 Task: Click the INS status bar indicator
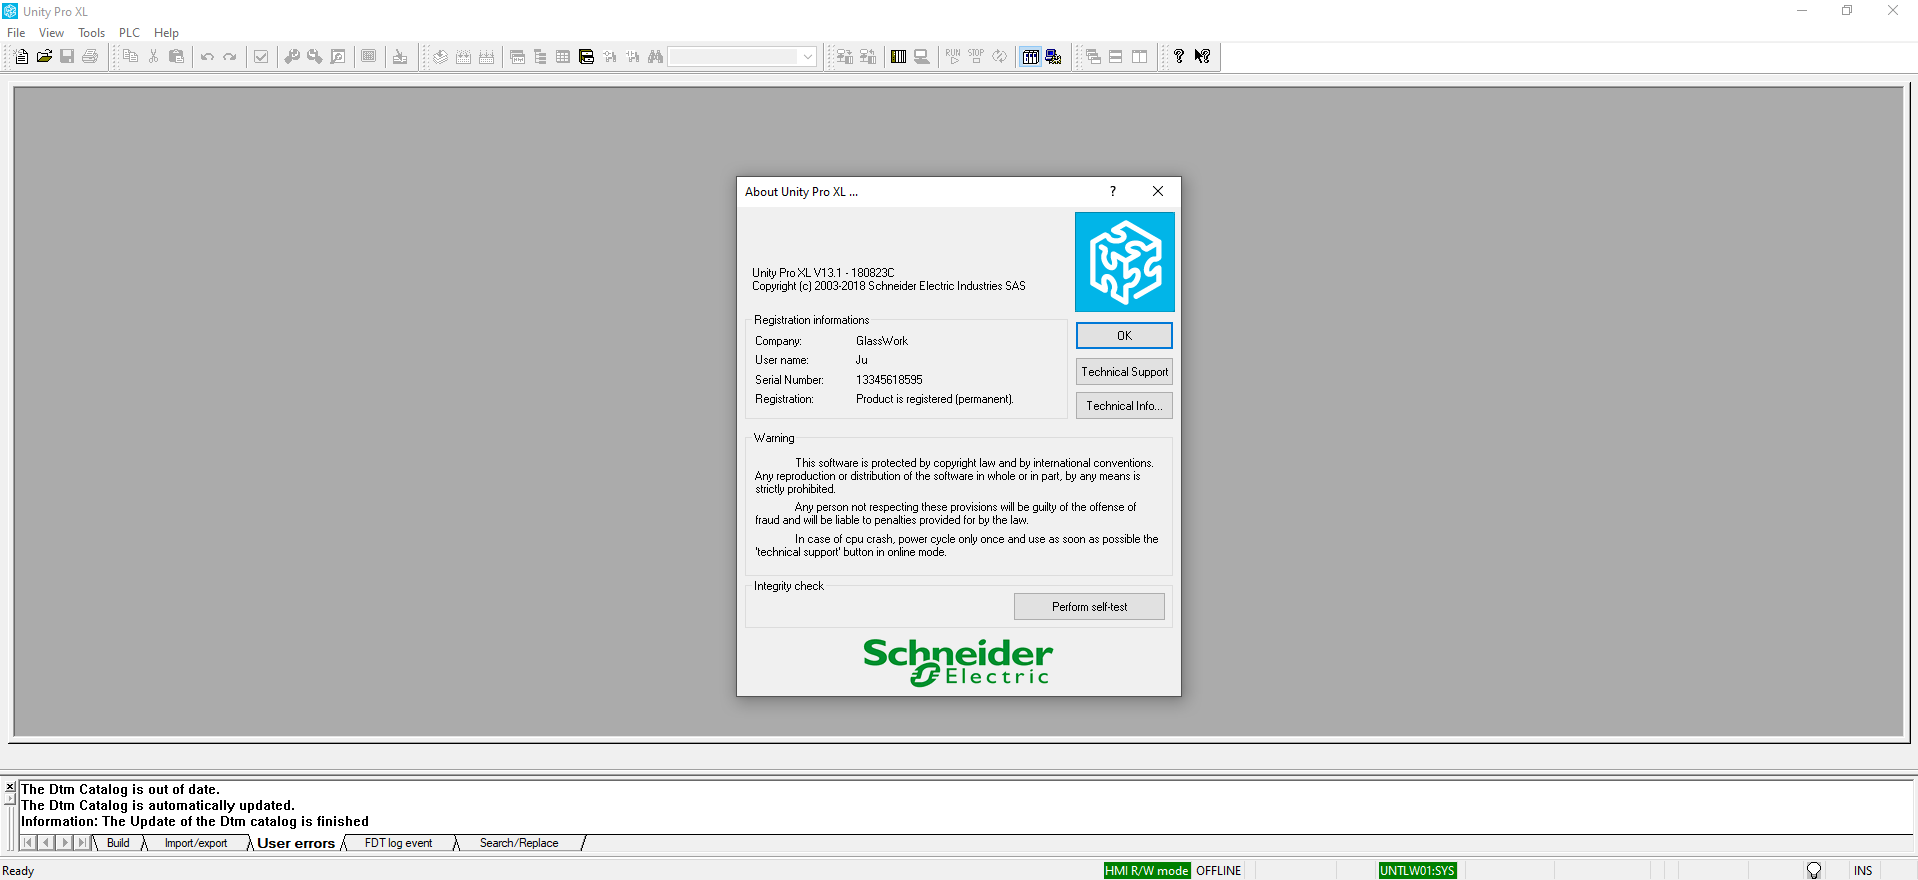click(x=1863, y=871)
